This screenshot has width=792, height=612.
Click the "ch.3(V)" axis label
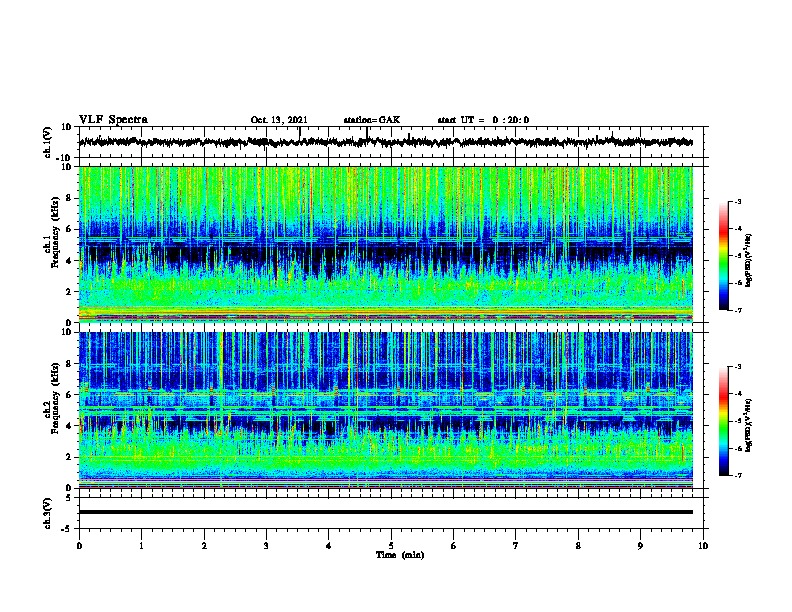coord(48,514)
